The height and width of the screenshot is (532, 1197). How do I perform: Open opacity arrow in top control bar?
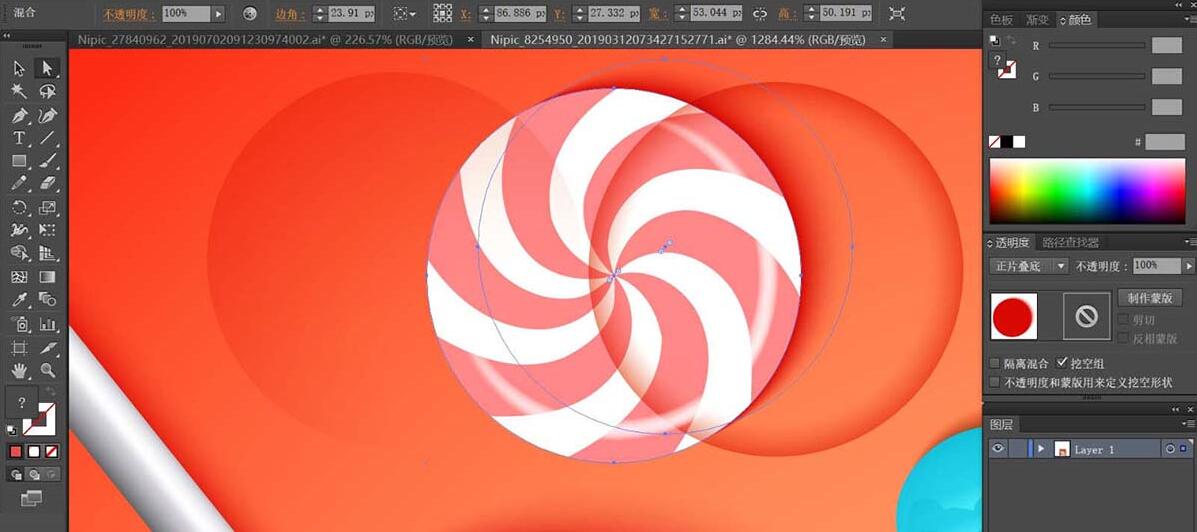[x=218, y=14]
